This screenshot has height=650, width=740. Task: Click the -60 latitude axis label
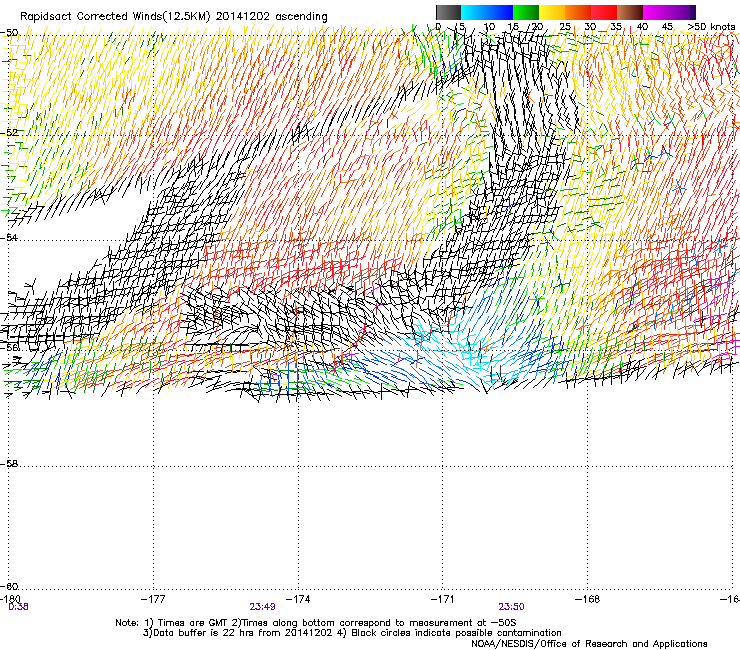[9, 586]
